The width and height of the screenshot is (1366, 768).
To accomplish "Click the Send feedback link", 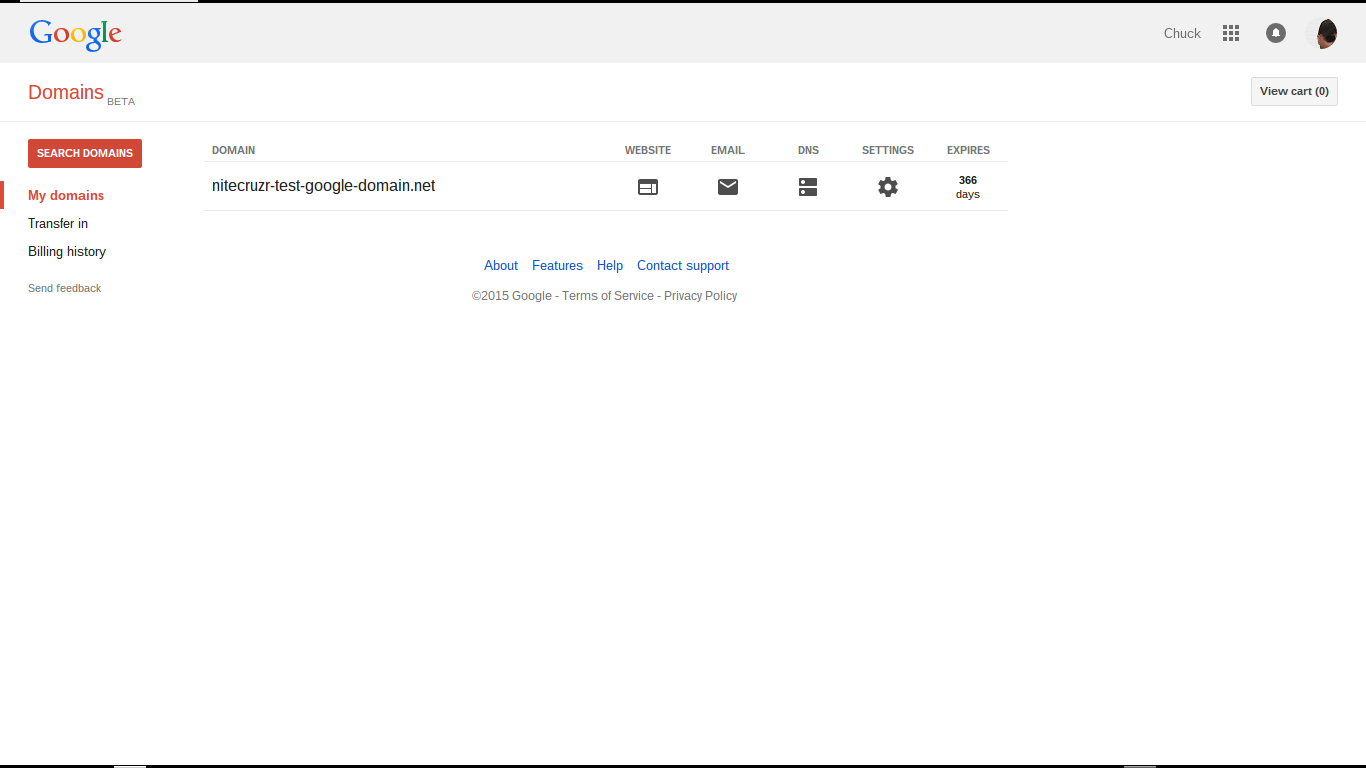I will 65,288.
